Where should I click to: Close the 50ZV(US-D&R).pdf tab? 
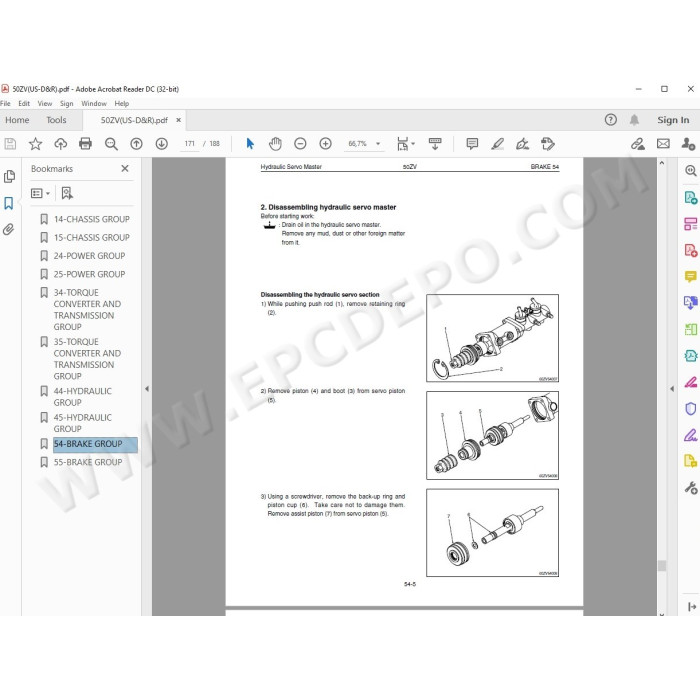point(178,120)
